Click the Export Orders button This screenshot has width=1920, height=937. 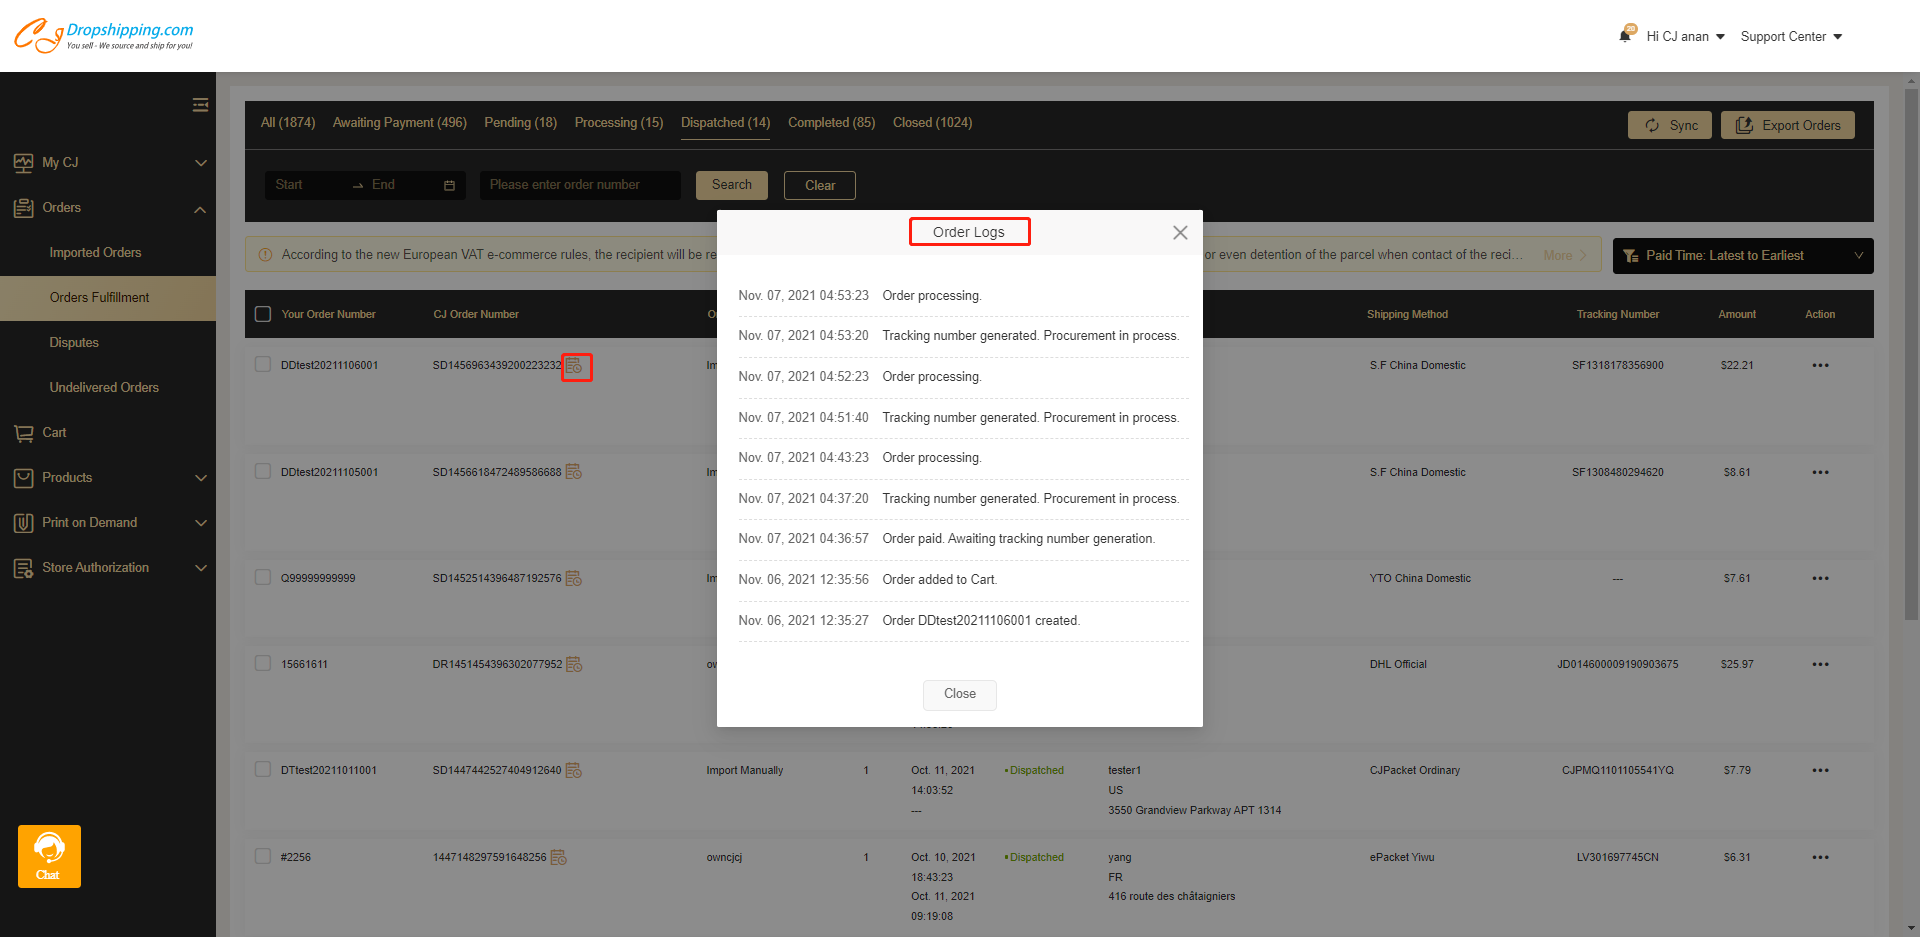[x=1787, y=125]
